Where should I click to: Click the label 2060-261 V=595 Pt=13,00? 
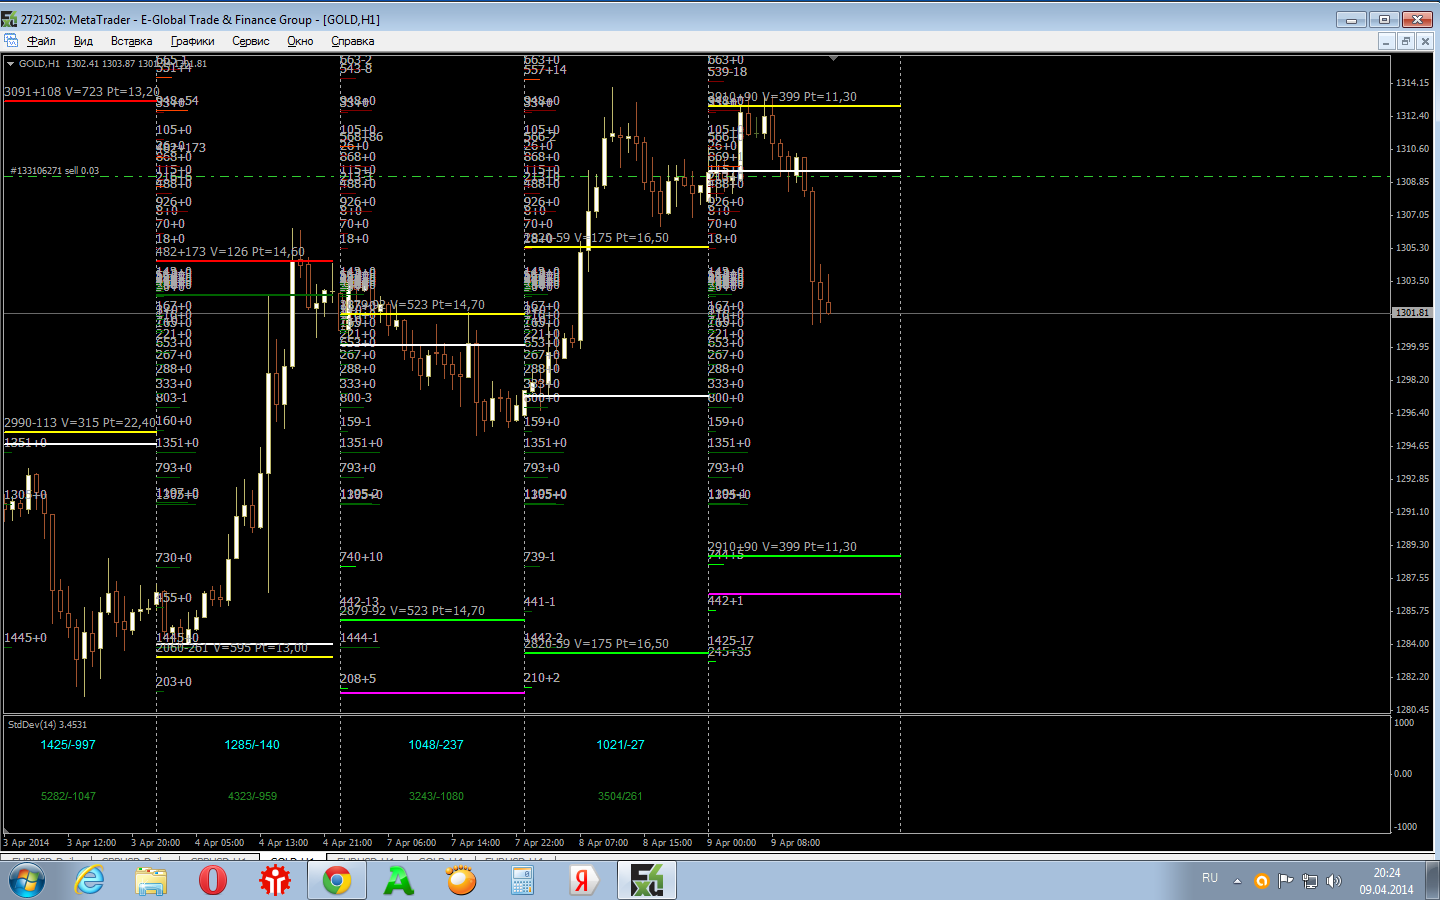[232, 648]
